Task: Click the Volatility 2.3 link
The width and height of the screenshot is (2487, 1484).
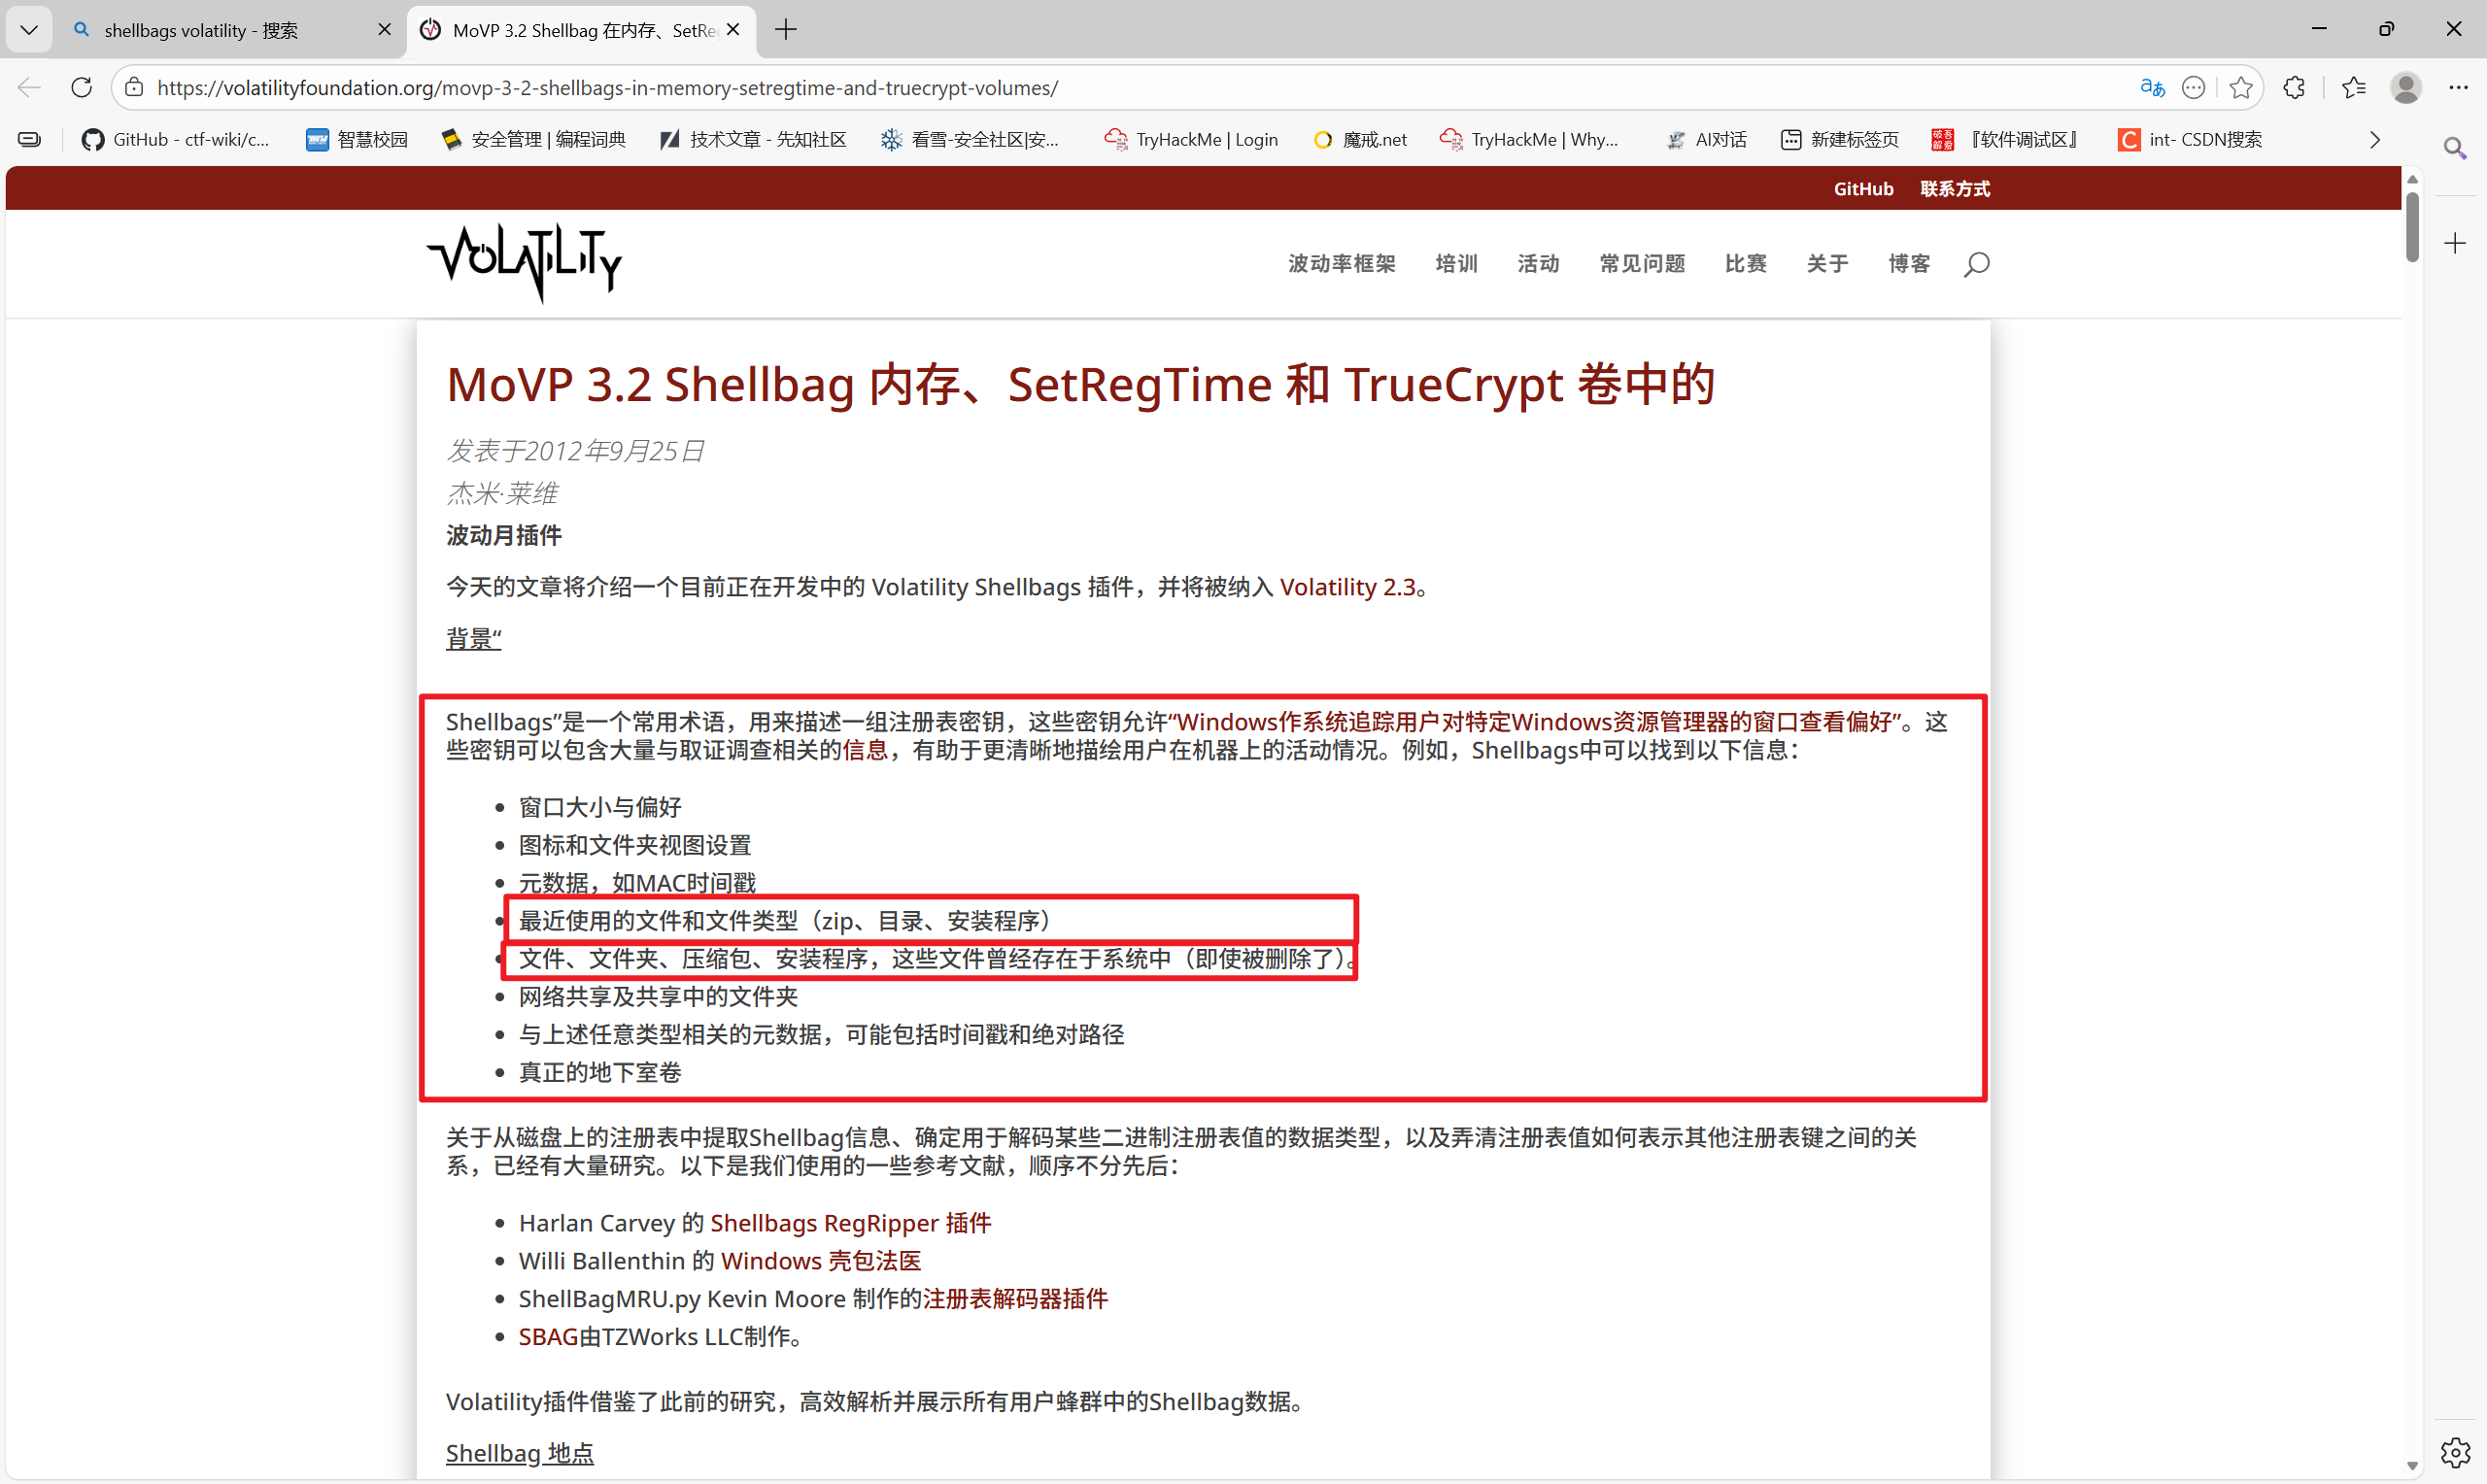Action: (1347, 588)
